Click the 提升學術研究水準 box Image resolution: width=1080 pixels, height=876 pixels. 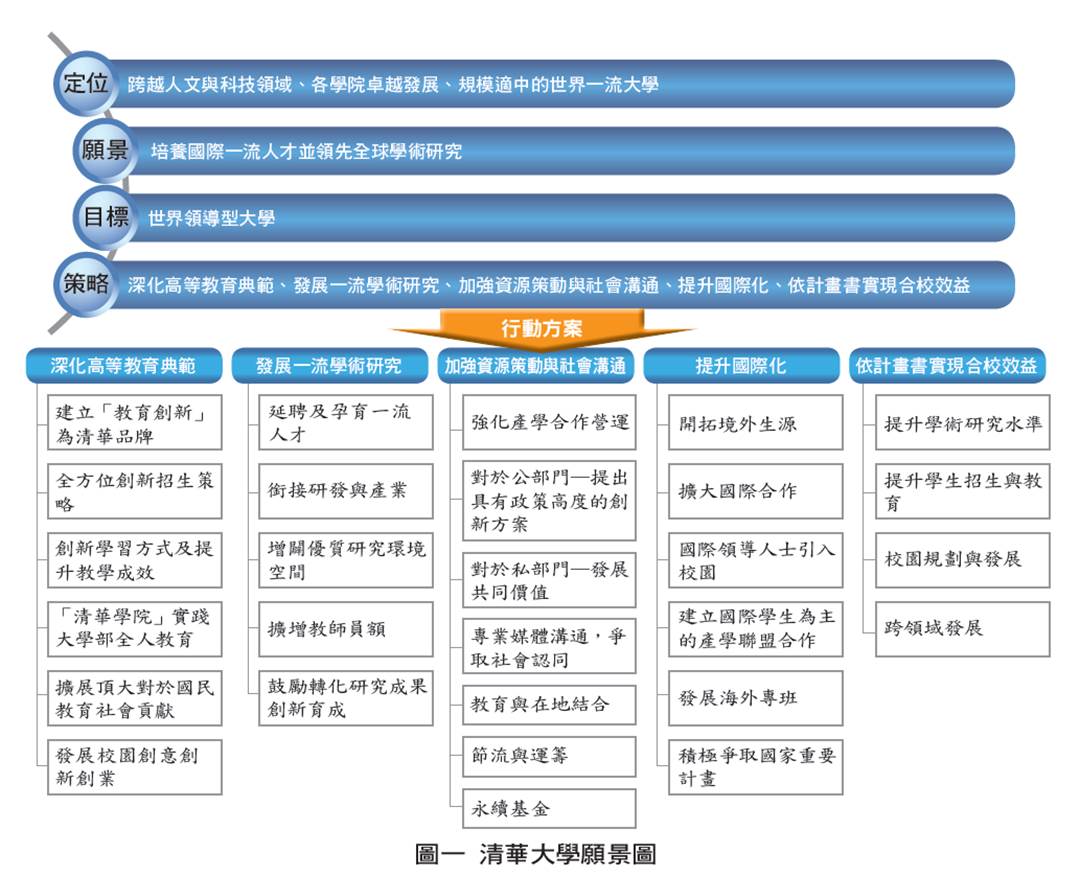[x=962, y=422]
